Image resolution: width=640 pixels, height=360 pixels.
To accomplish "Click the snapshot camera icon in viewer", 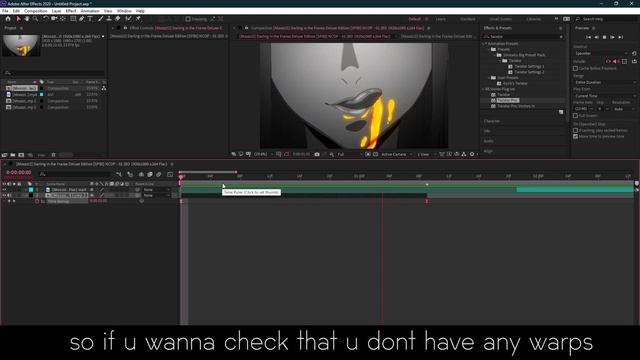I will click(317, 154).
